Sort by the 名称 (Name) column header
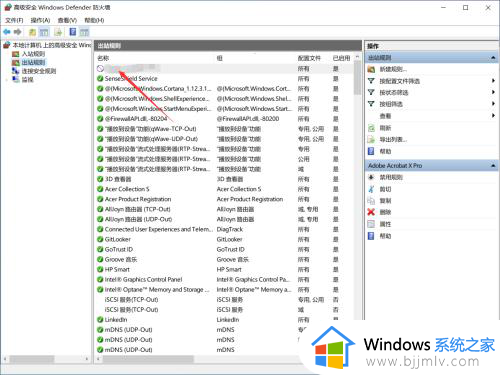The image size is (500, 375). (x=103, y=58)
